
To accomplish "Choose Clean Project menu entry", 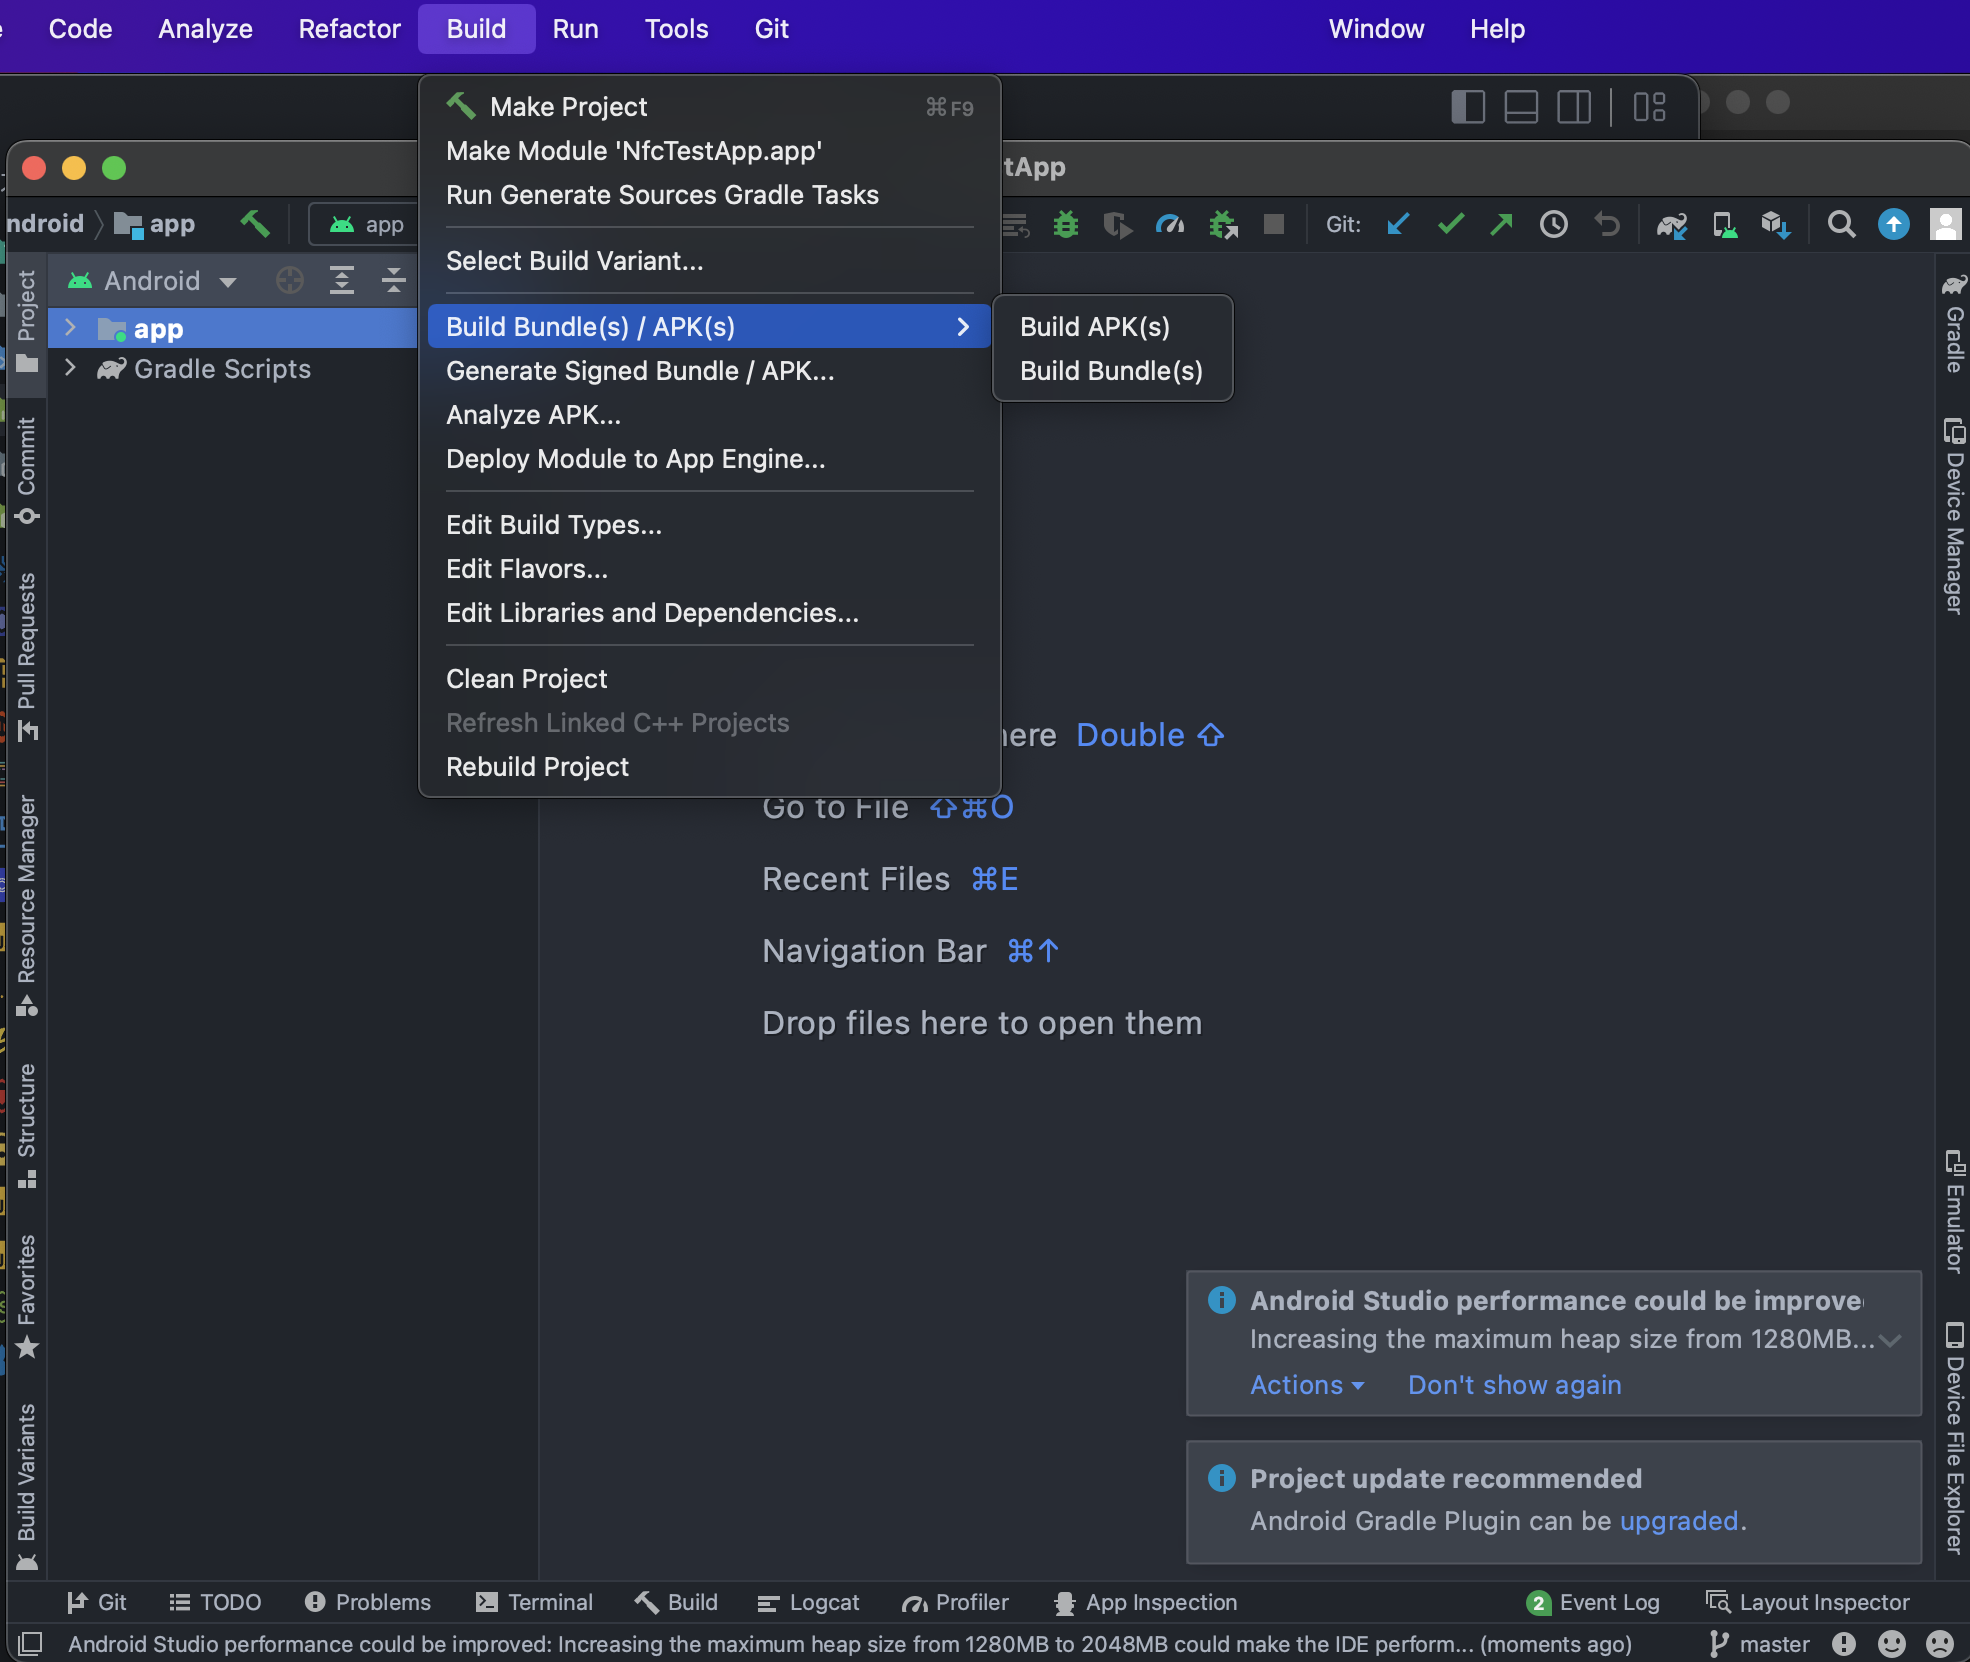I will [x=526, y=679].
